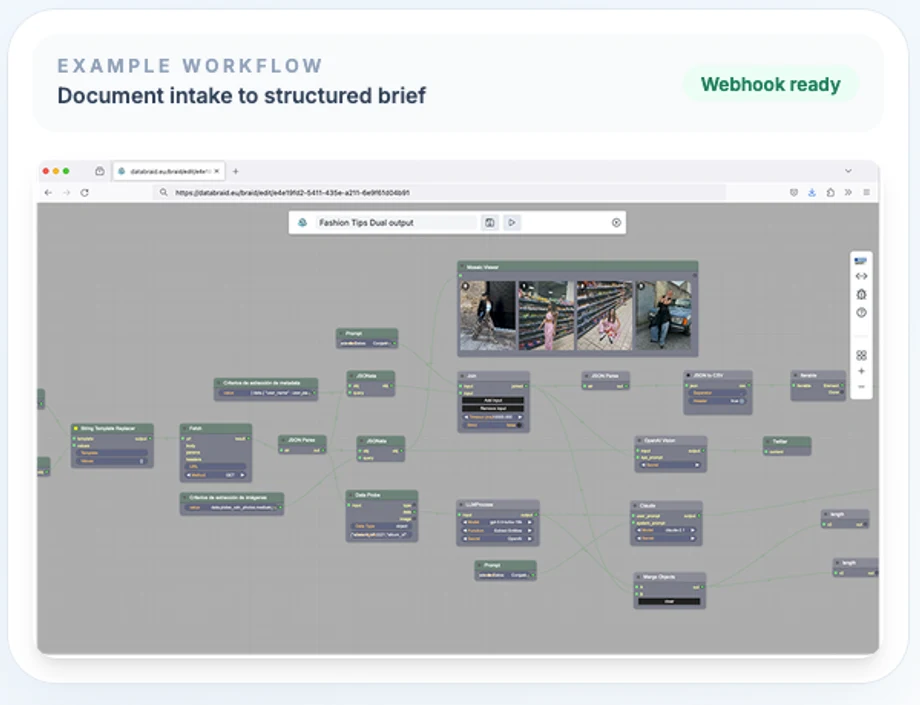Select the databraid.eu browser tab
The image size is (920, 705).
[x=169, y=171]
